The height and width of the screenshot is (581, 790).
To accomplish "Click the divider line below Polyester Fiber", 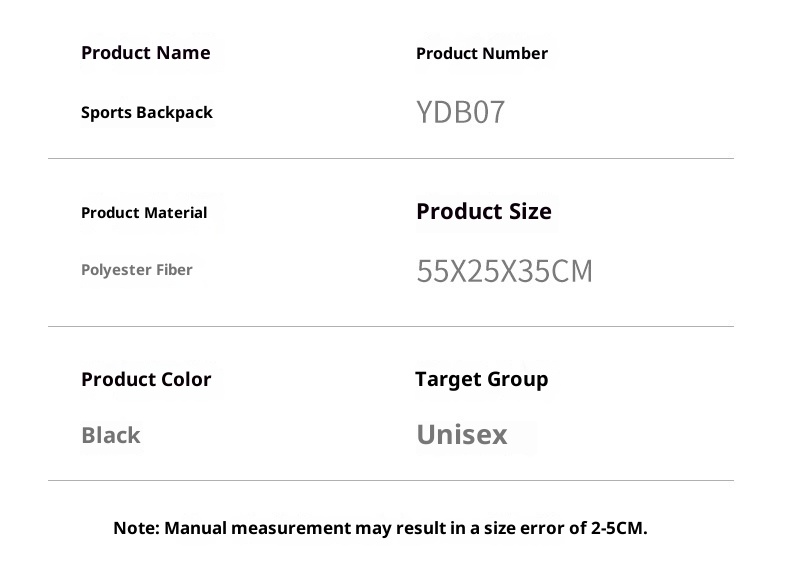I will 390,326.
